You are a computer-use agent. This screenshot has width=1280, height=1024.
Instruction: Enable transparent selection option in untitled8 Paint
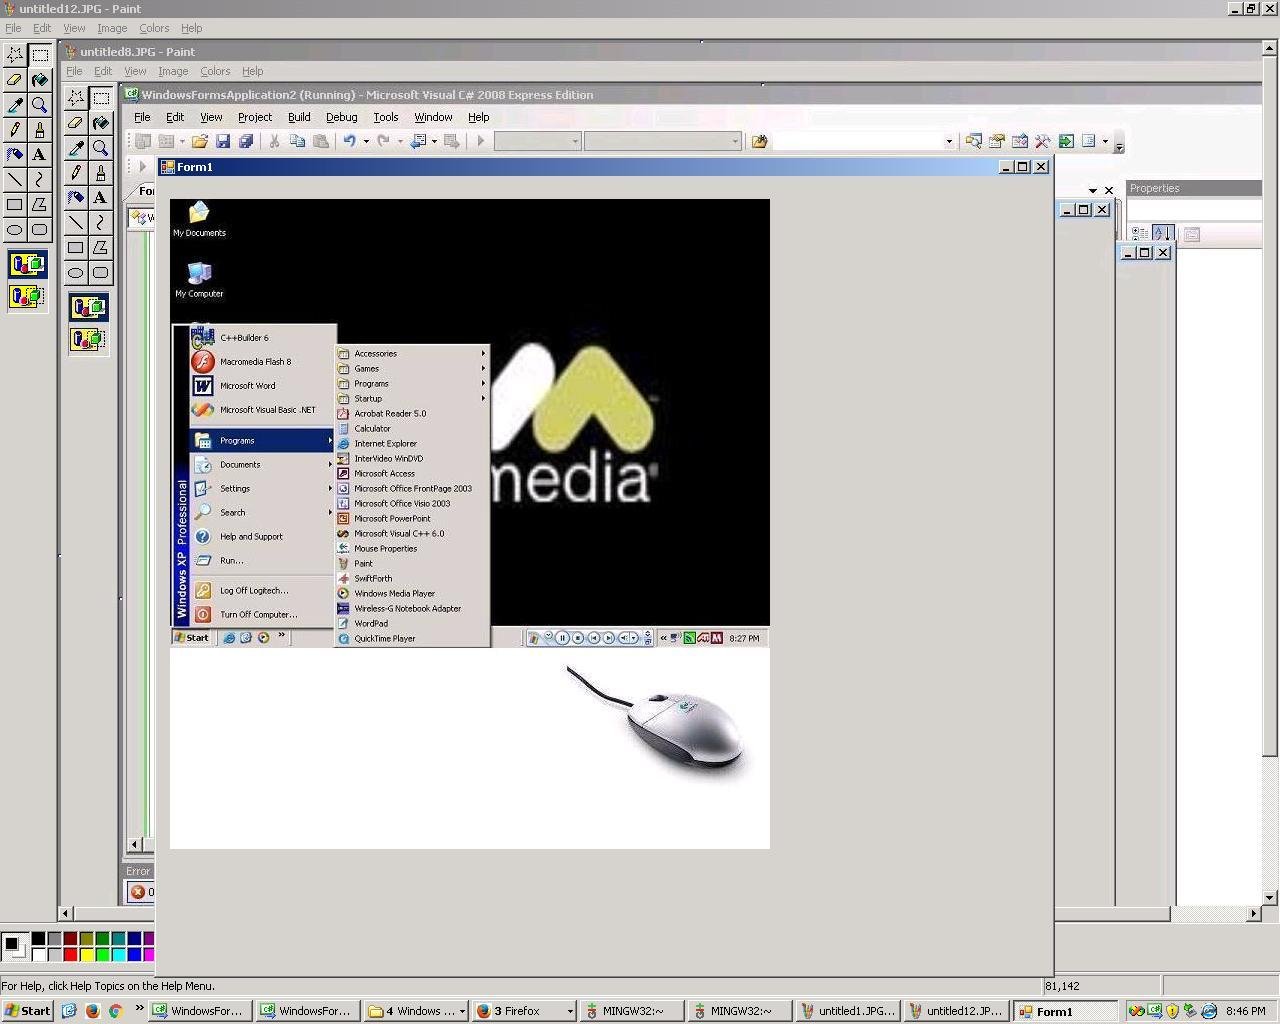tap(88, 339)
